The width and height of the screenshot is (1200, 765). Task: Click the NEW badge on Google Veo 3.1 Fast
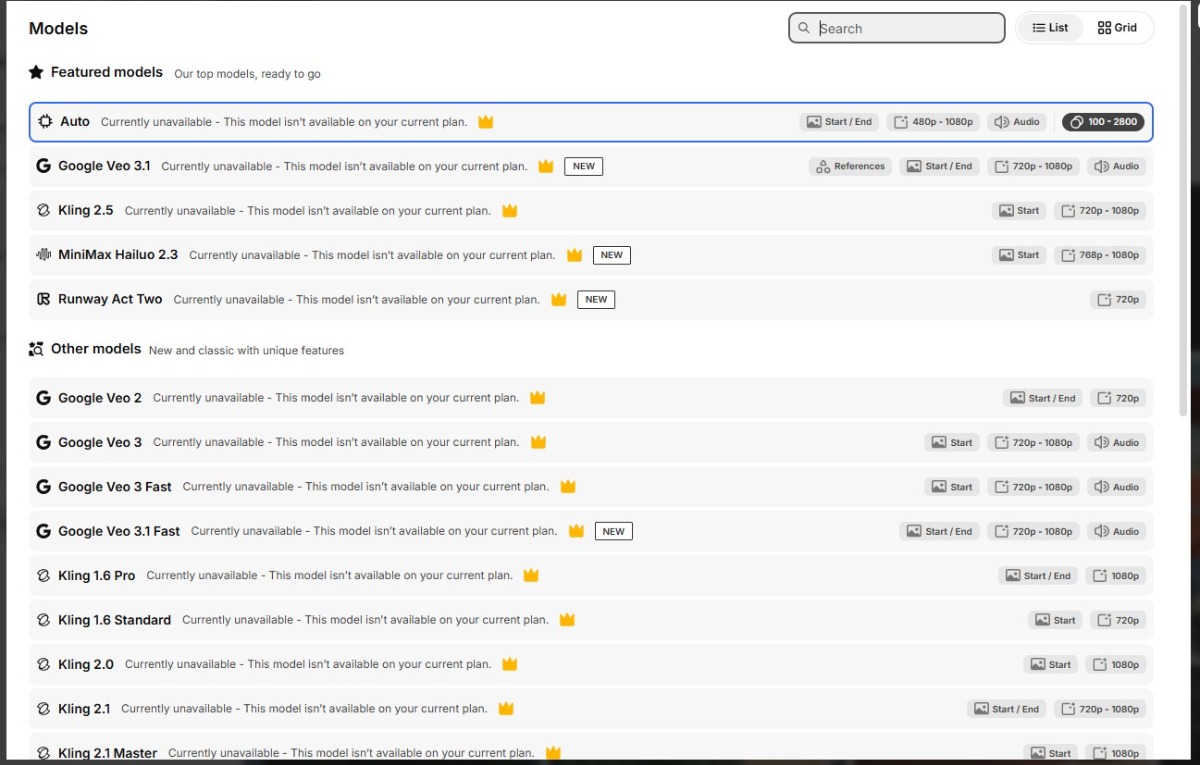click(x=613, y=531)
